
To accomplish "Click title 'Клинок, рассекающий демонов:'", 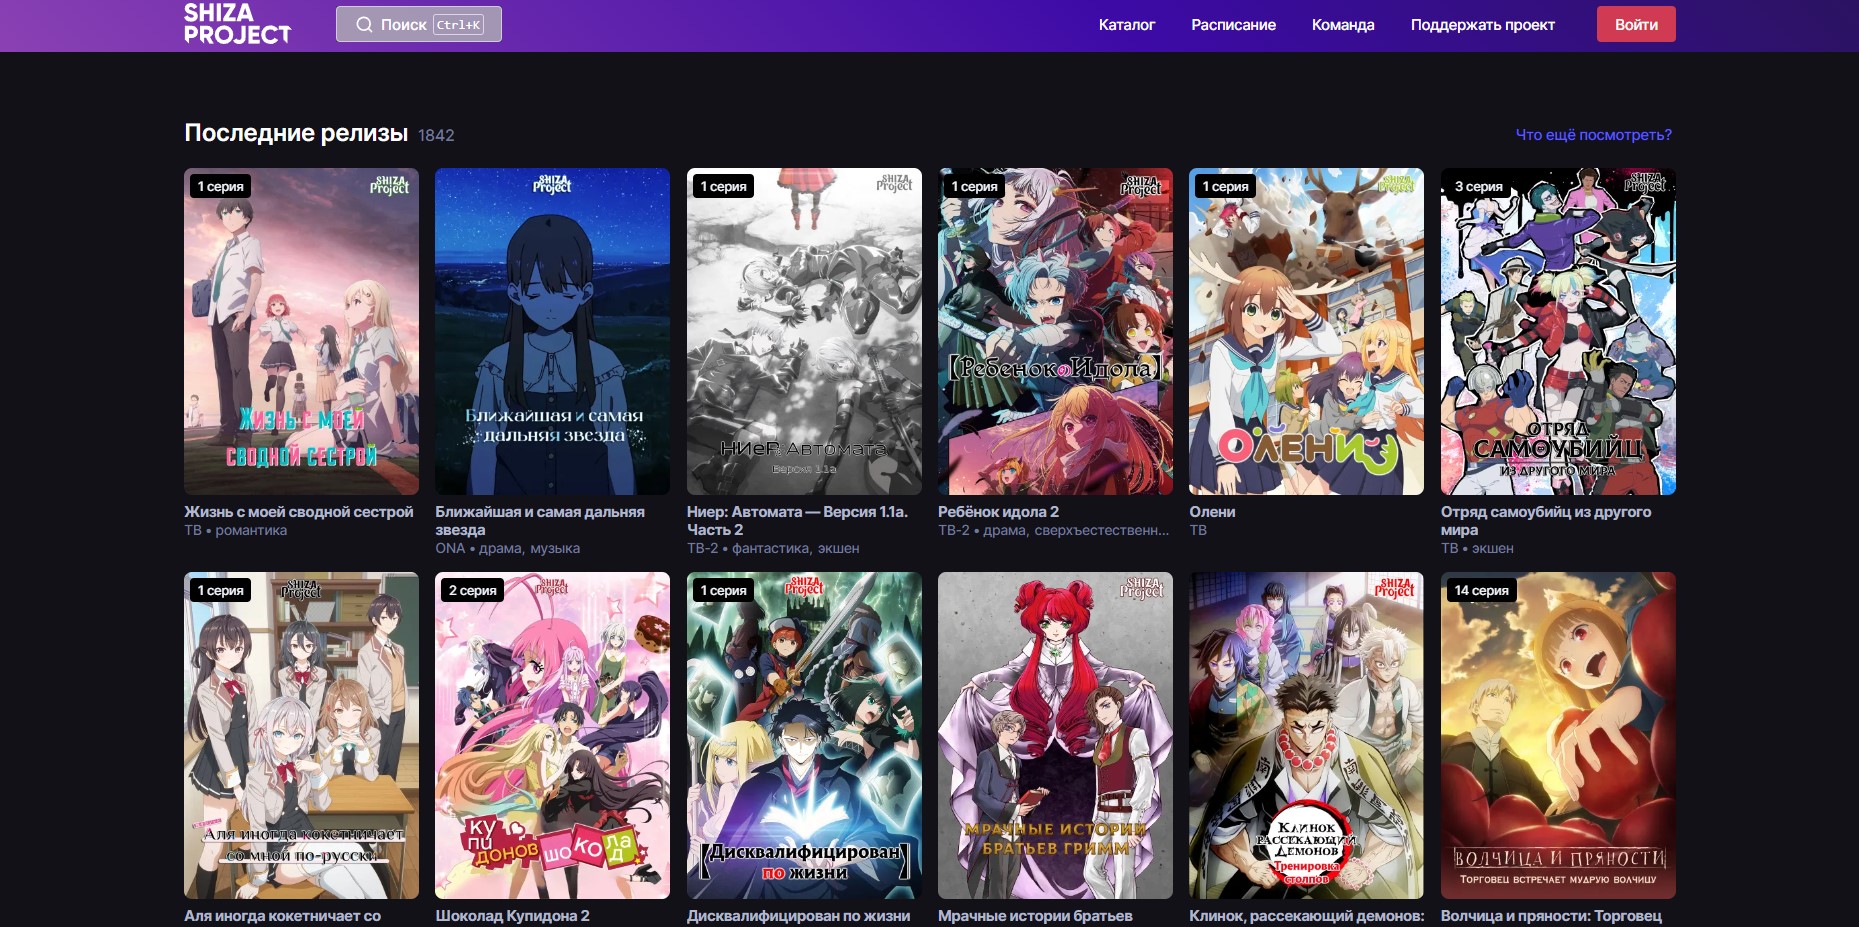I will point(1306,916).
